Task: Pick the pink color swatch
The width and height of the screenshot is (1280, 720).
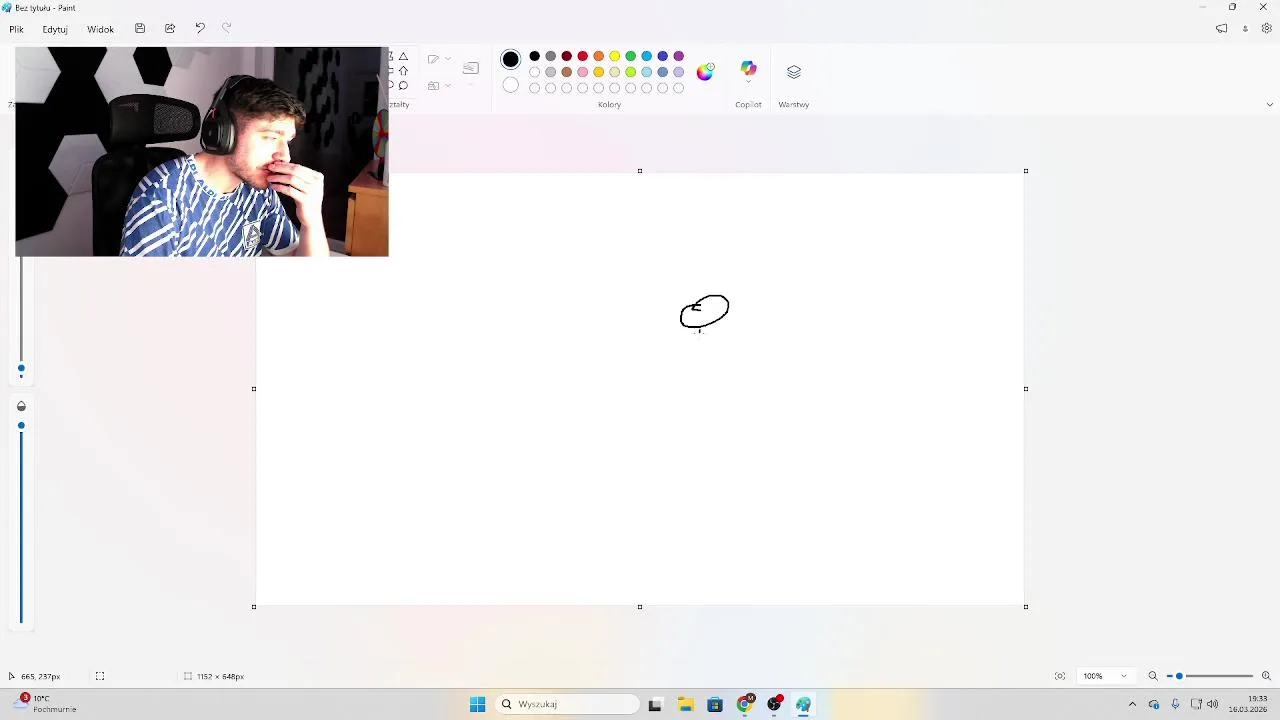Action: pyautogui.click(x=583, y=72)
